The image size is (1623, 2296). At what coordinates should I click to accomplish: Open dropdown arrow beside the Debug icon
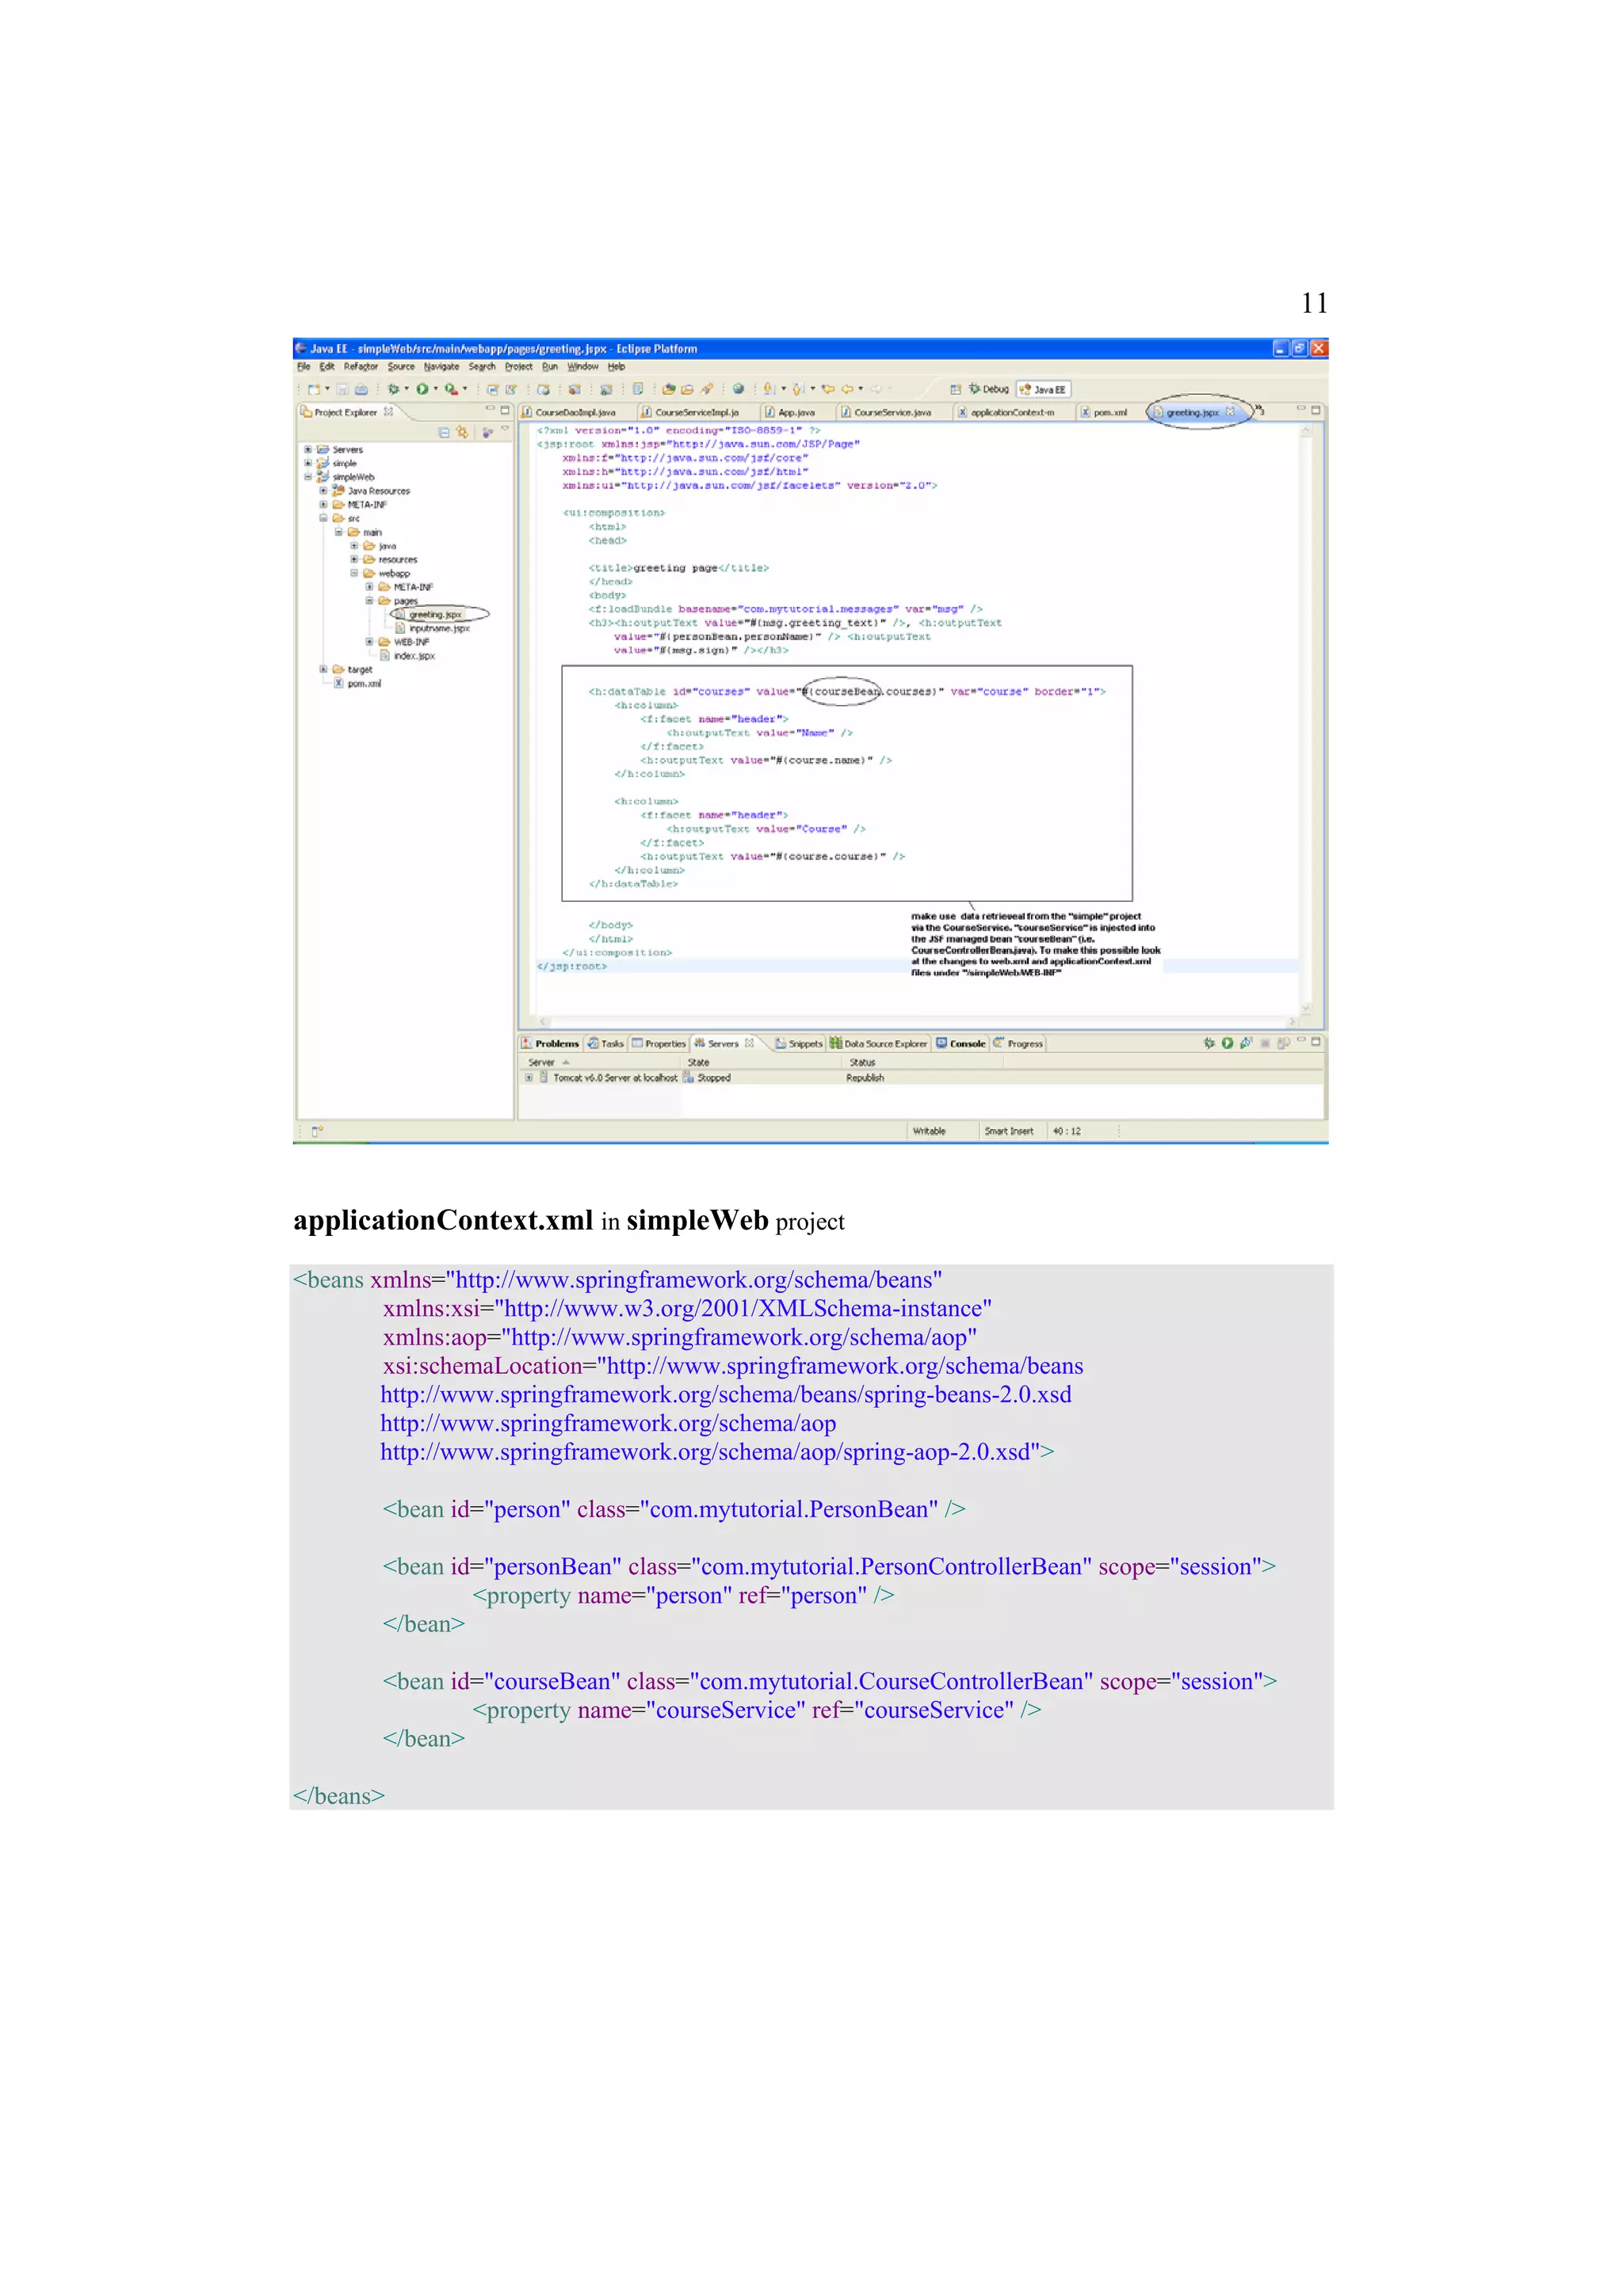[x=406, y=389]
